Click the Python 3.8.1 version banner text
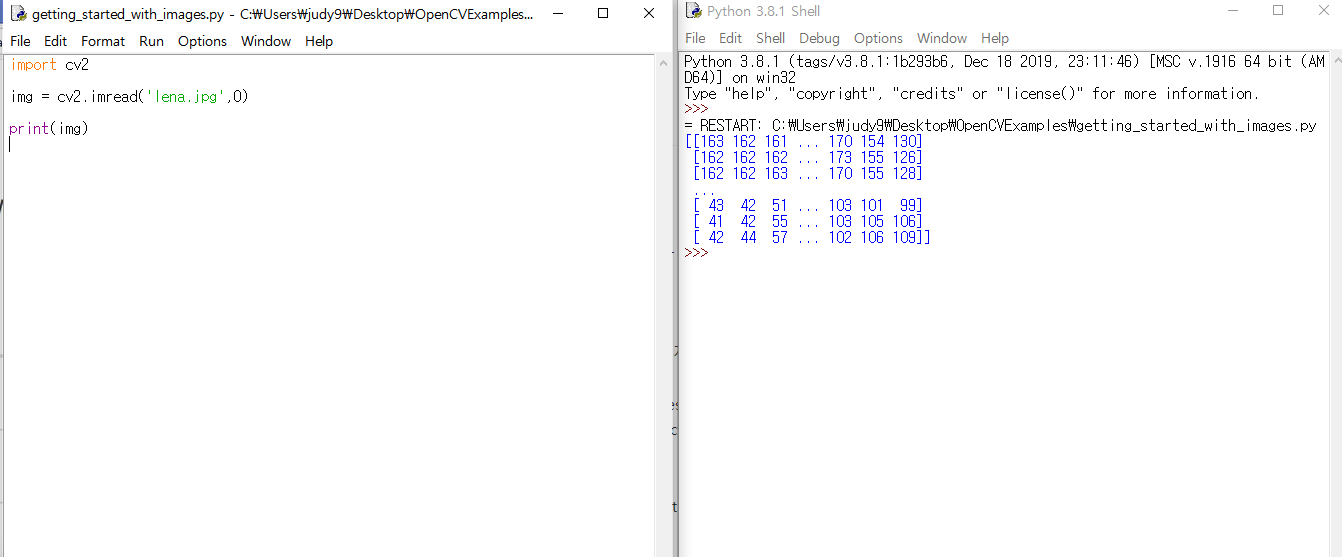The image size is (1342, 557). click(1004, 69)
